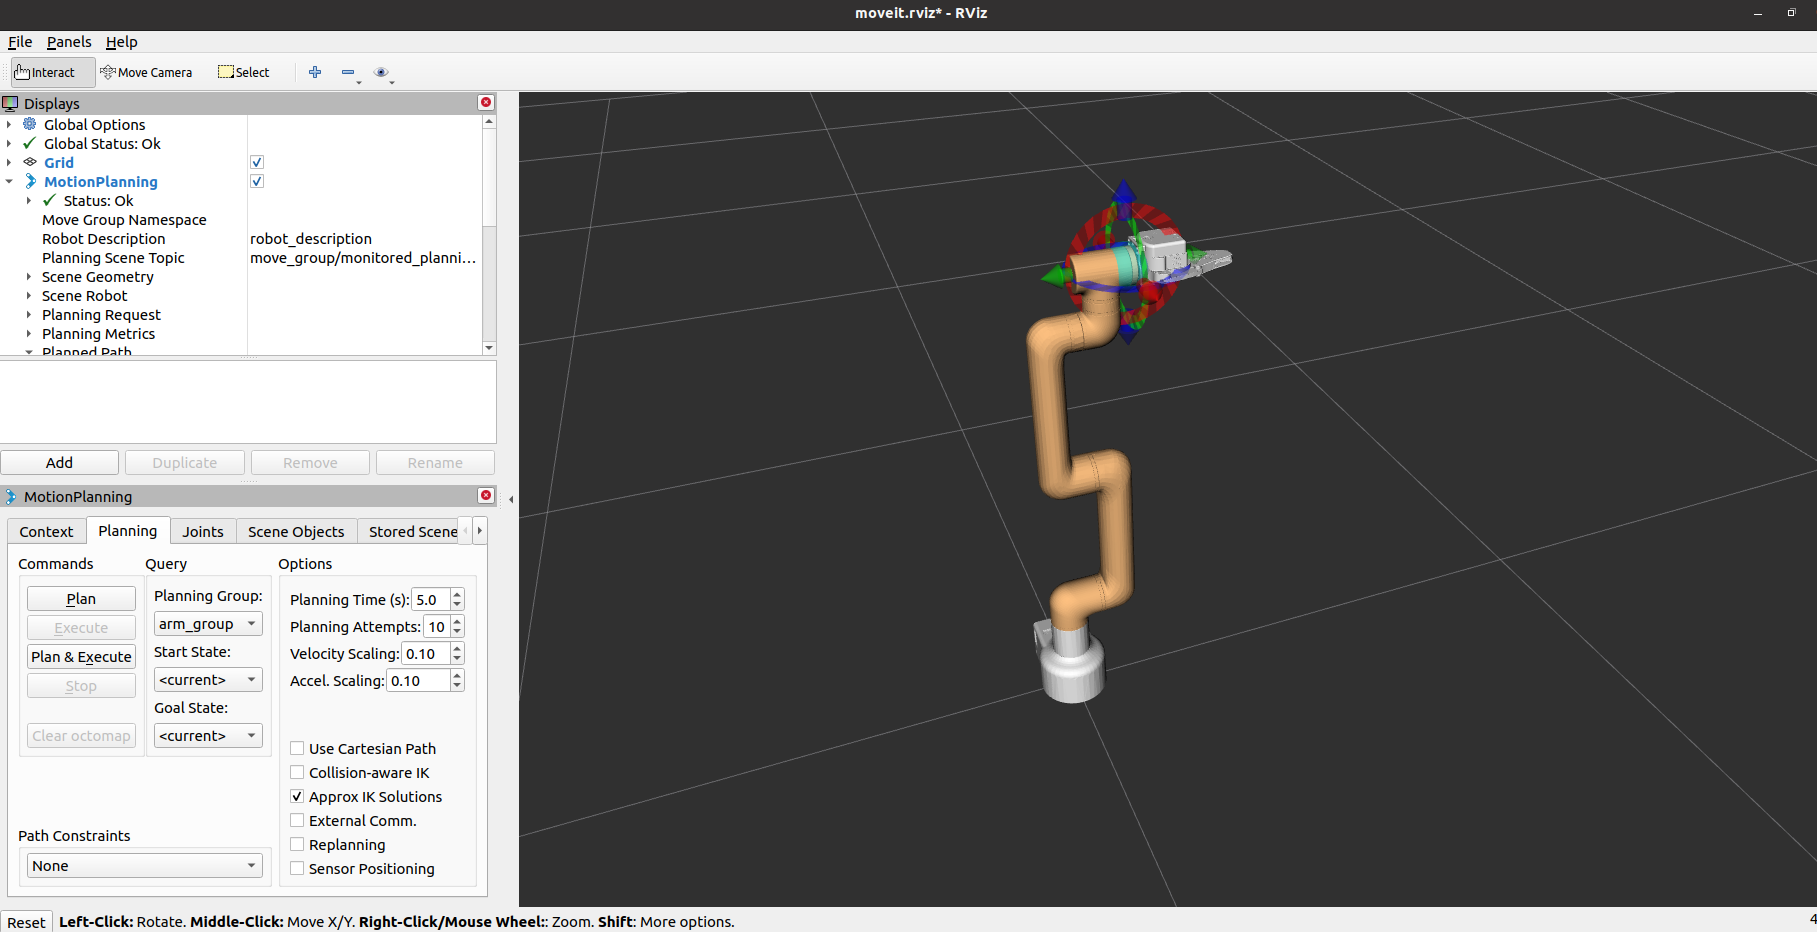Enable Use Cartesian Path option
The image size is (1817, 932).
point(297,748)
